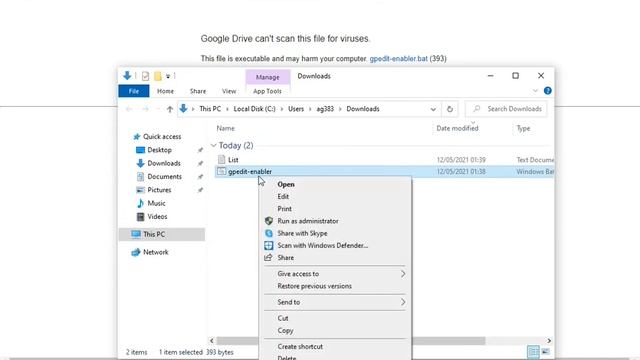Sort by the Type column header
The height and width of the screenshot is (360, 640).
(x=523, y=128)
